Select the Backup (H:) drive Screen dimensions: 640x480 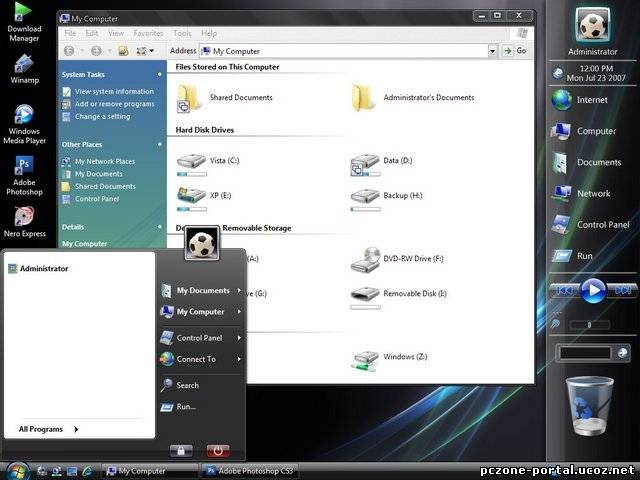coord(387,199)
